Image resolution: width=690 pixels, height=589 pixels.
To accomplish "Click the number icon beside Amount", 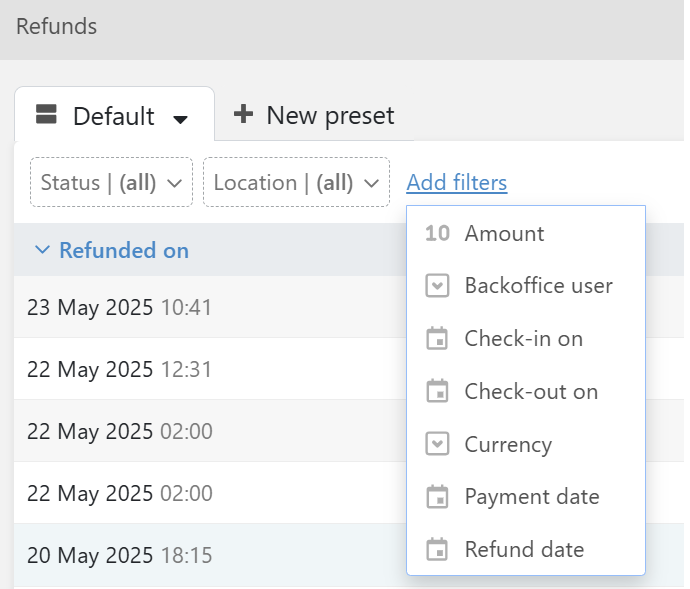I will (x=437, y=234).
